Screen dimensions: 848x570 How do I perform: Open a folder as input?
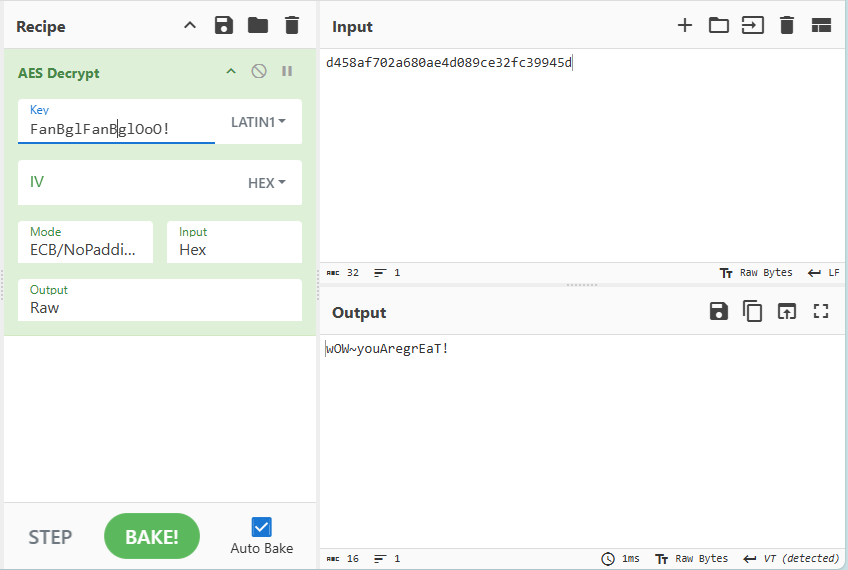point(719,25)
